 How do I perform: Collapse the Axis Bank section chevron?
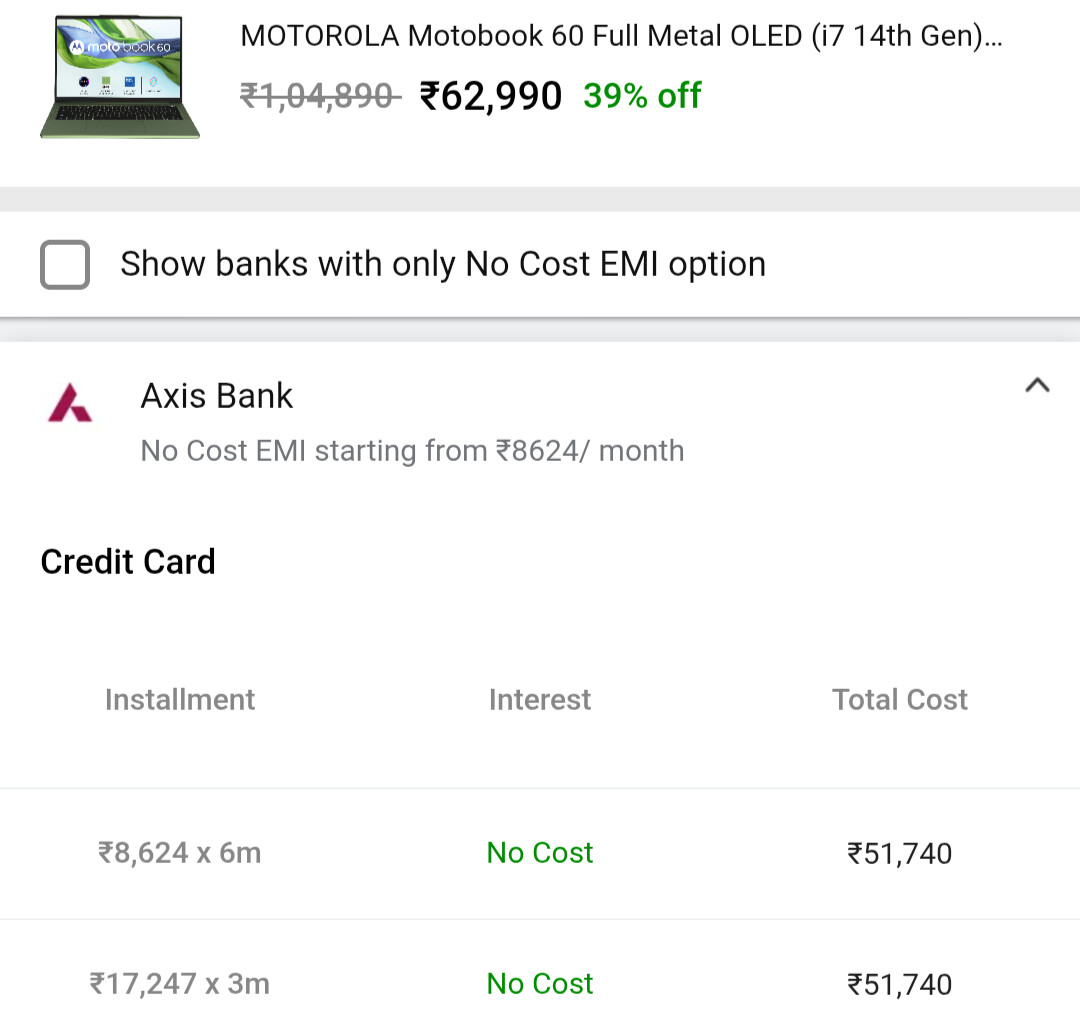pyautogui.click(x=1037, y=385)
